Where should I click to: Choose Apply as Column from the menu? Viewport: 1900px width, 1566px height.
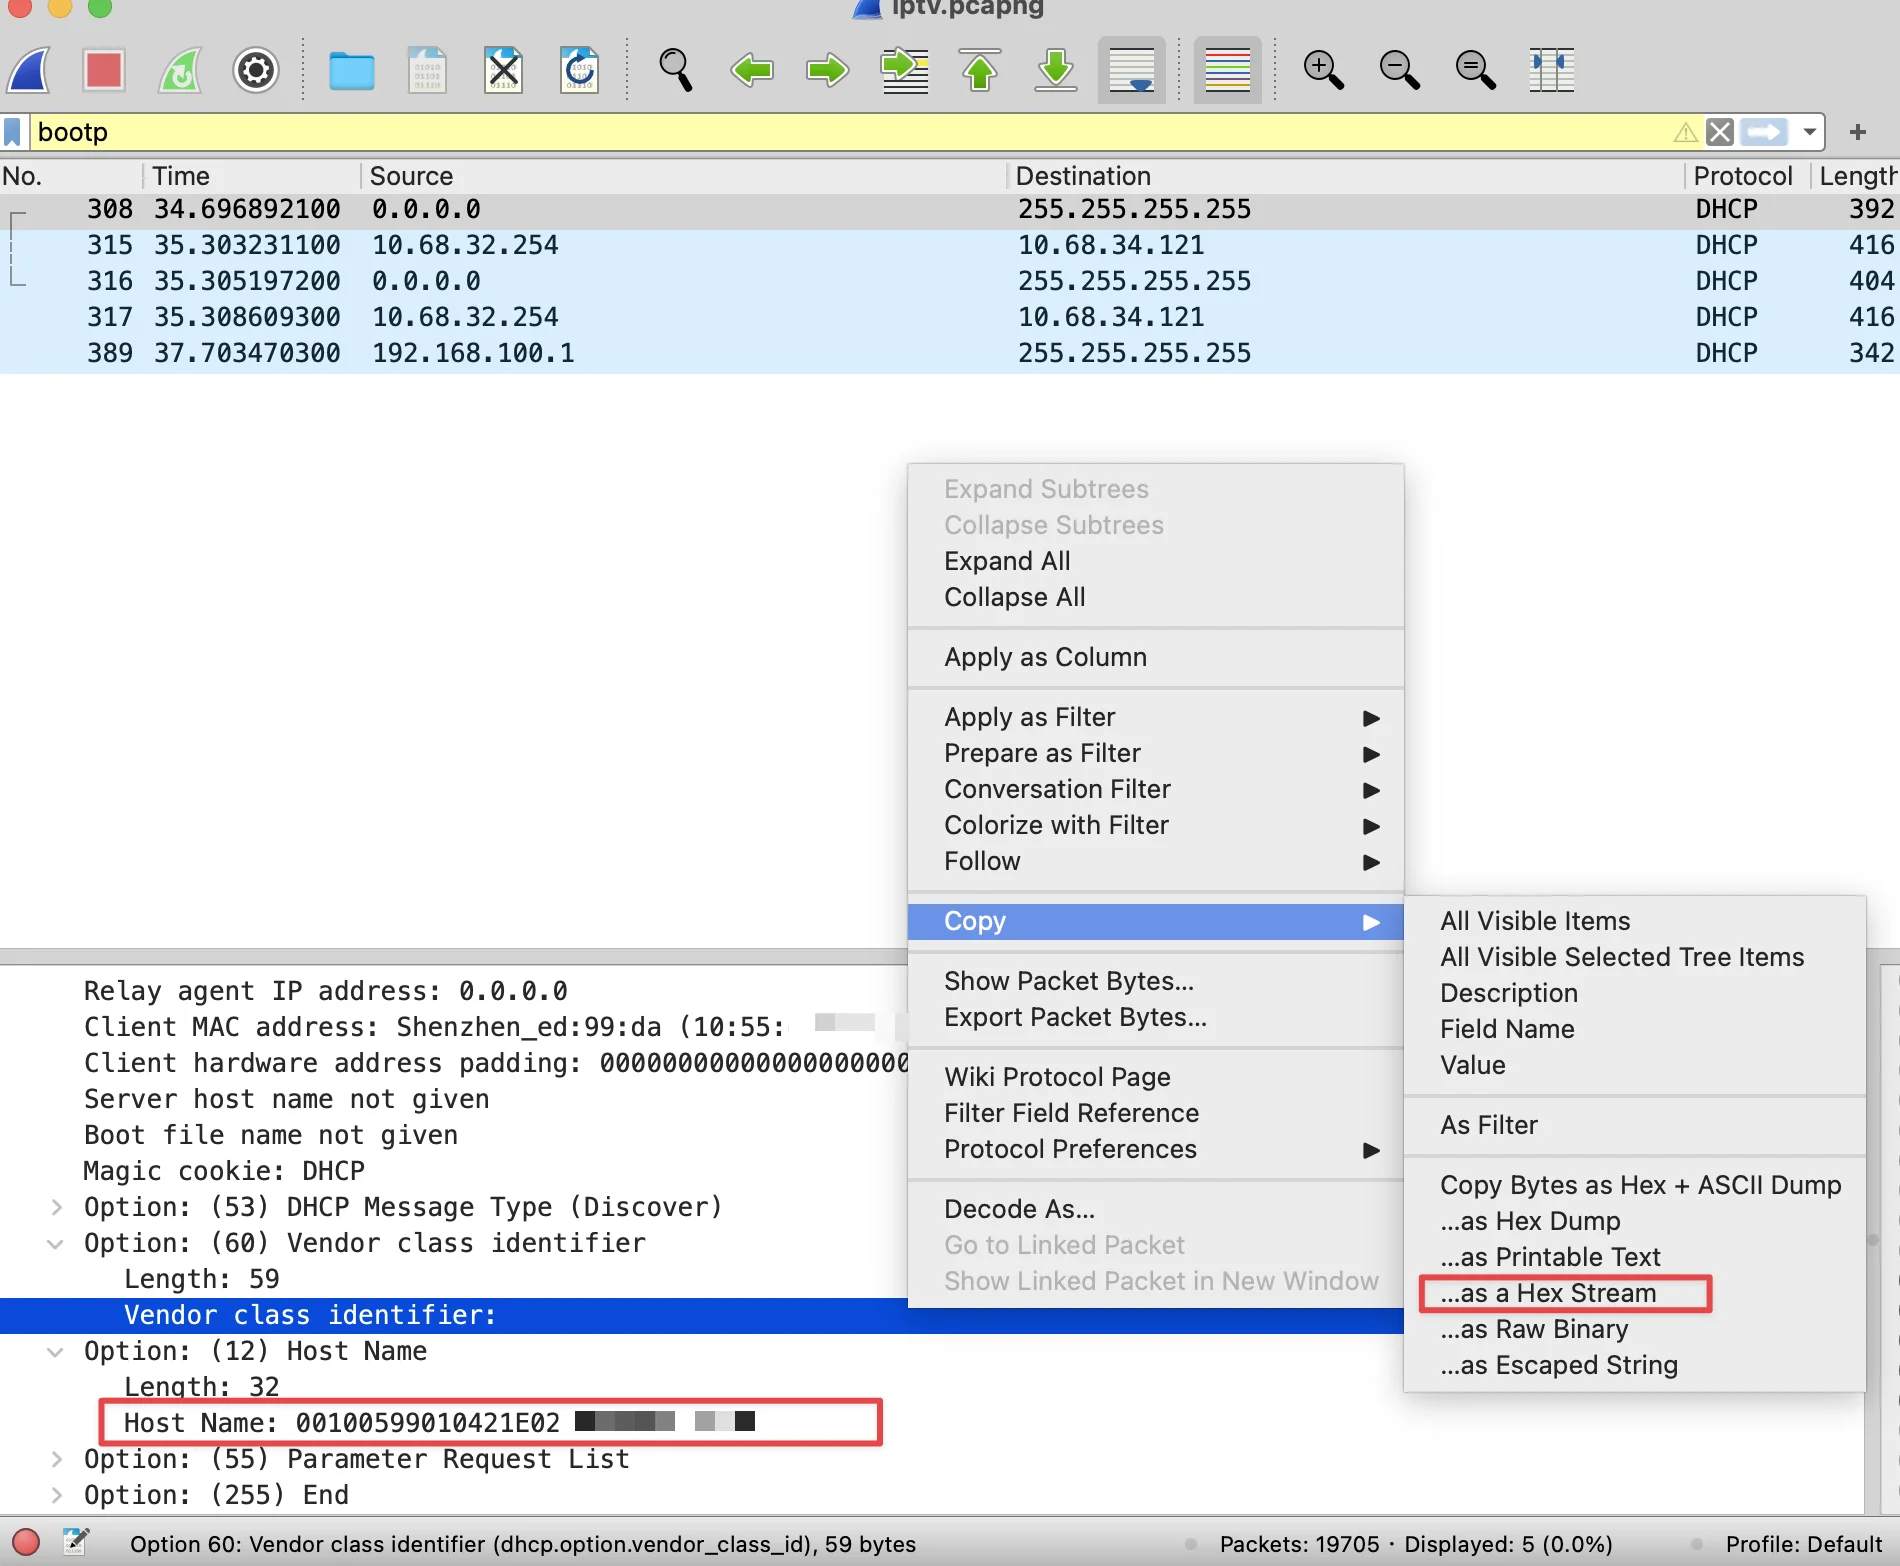(x=1044, y=657)
